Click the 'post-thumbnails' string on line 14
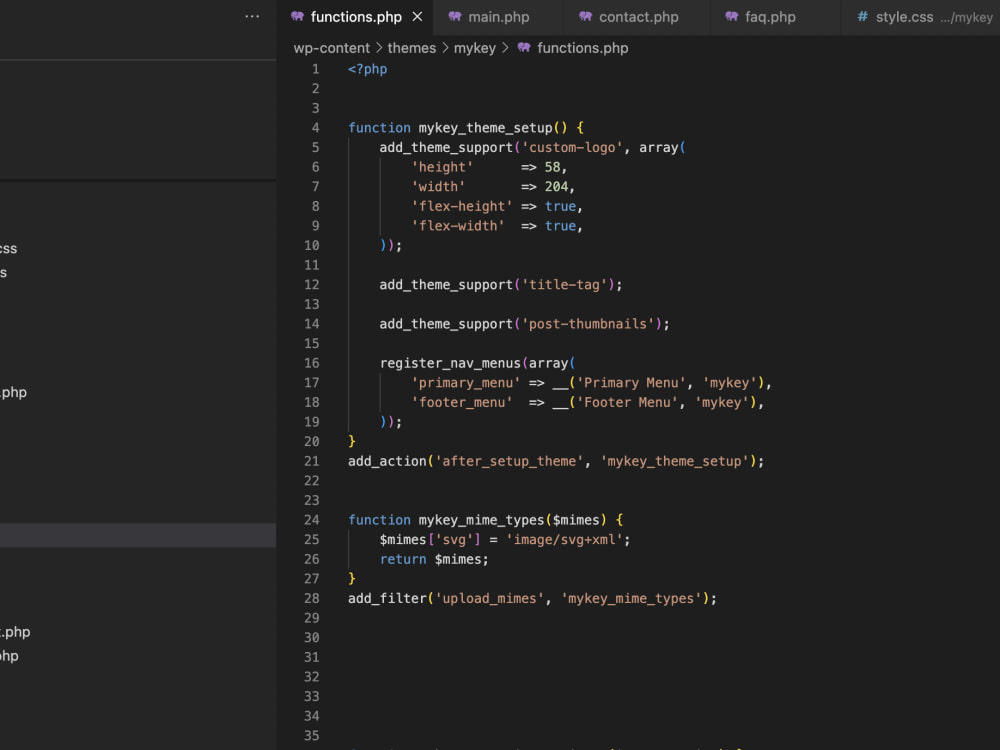The image size is (1000, 750). point(588,324)
